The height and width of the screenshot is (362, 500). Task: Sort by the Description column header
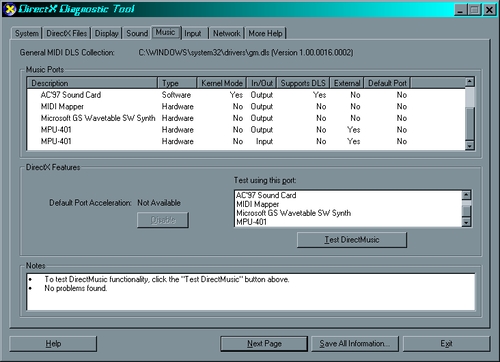(x=92, y=83)
